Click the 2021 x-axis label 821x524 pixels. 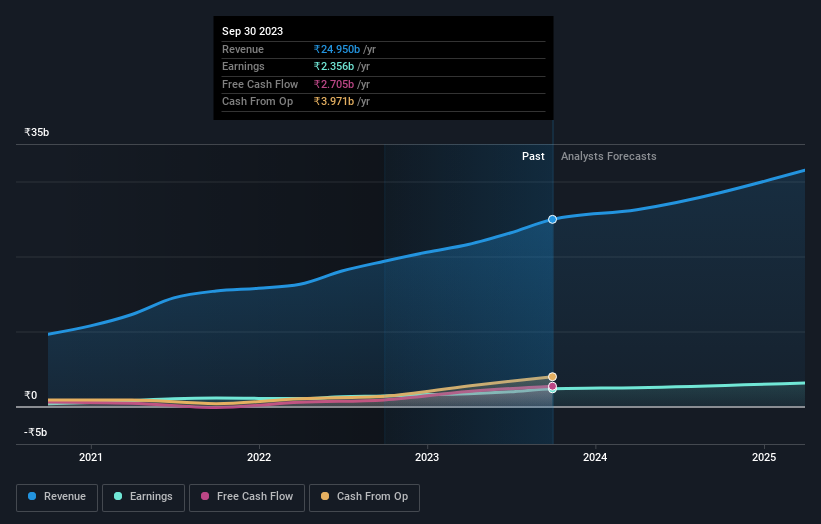pyautogui.click(x=91, y=457)
